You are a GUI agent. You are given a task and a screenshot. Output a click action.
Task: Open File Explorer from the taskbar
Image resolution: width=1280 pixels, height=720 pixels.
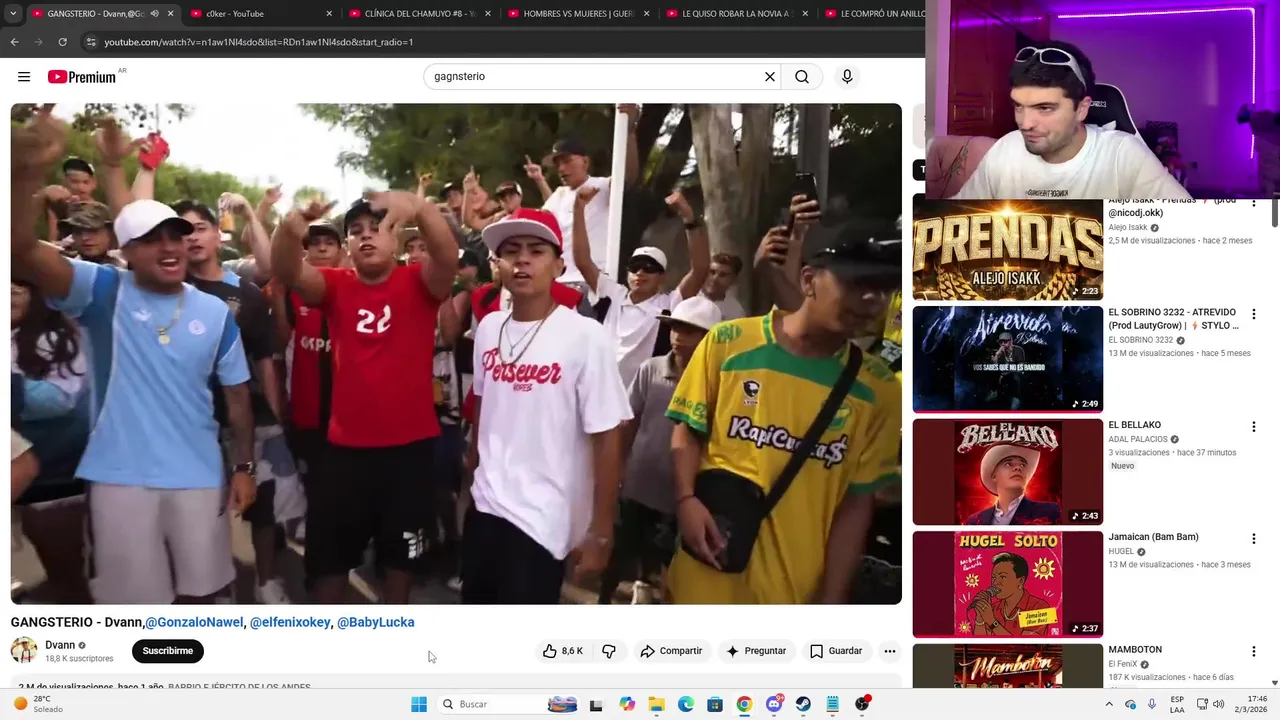pyautogui.click(x=656, y=704)
